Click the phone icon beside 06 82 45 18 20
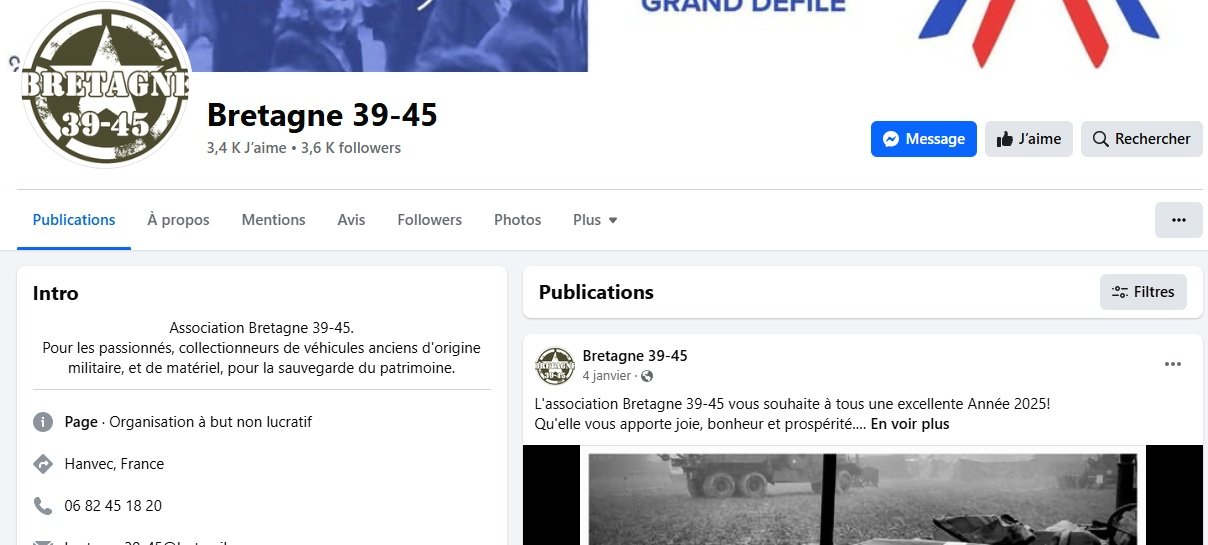1208x545 pixels. pyautogui.click(x=43, y=506)
